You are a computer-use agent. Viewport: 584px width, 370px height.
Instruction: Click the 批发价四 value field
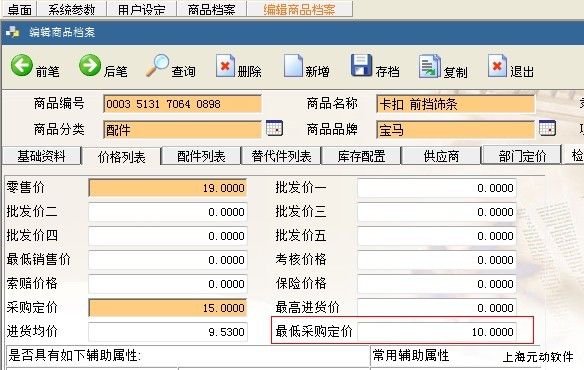click(168, 236)
